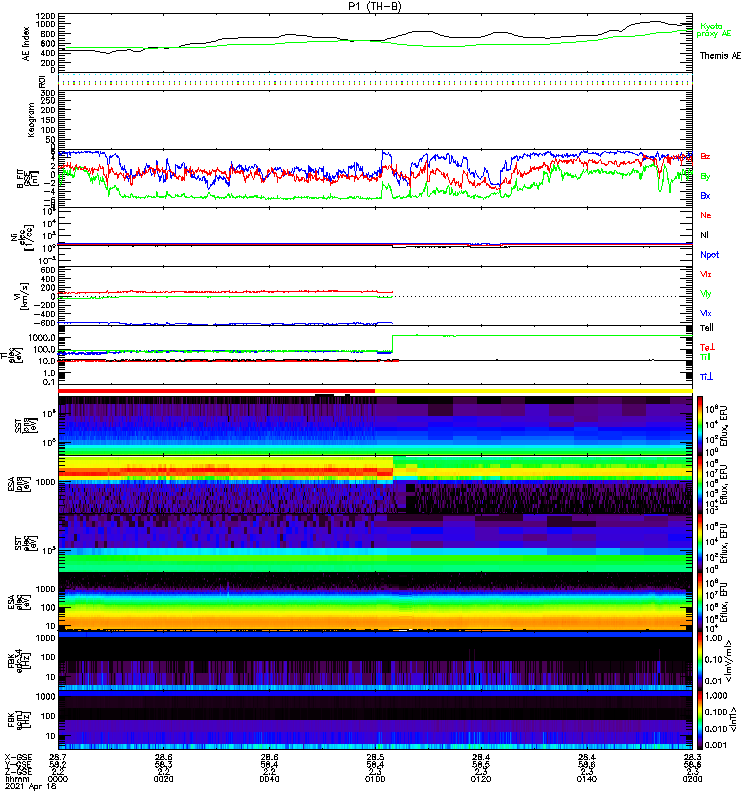750x800 pixels.
Task: Click the 0200 time tick label
Action: (692, 779)
